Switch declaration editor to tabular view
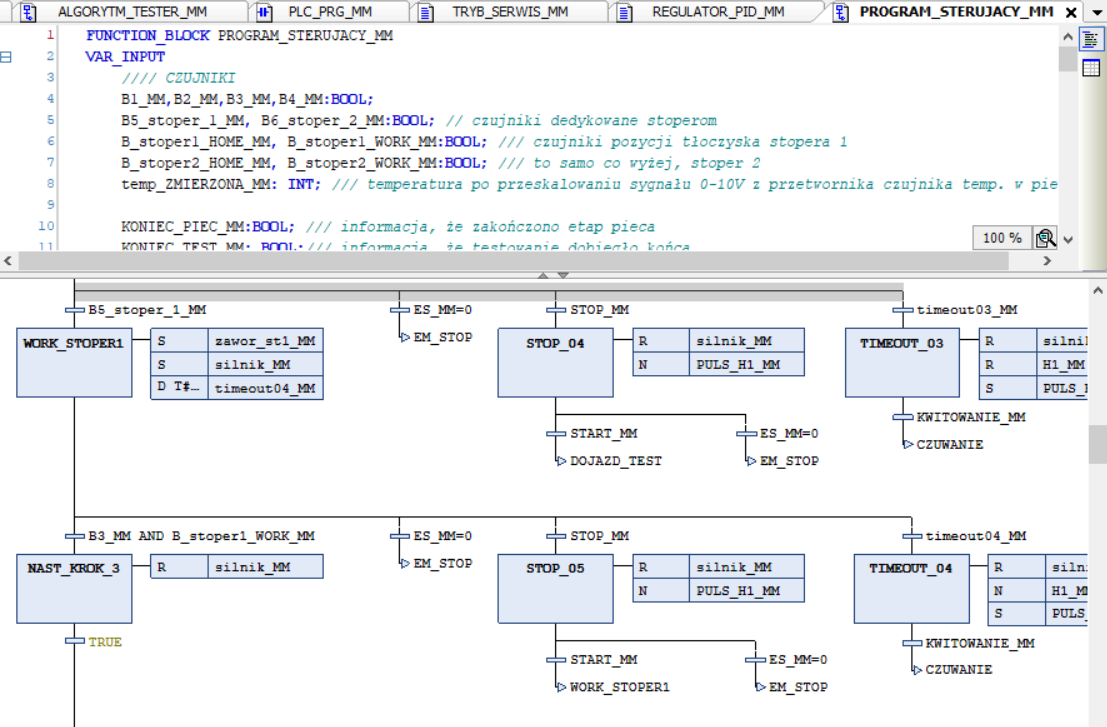The image size is (1107, 727). 1091,68
